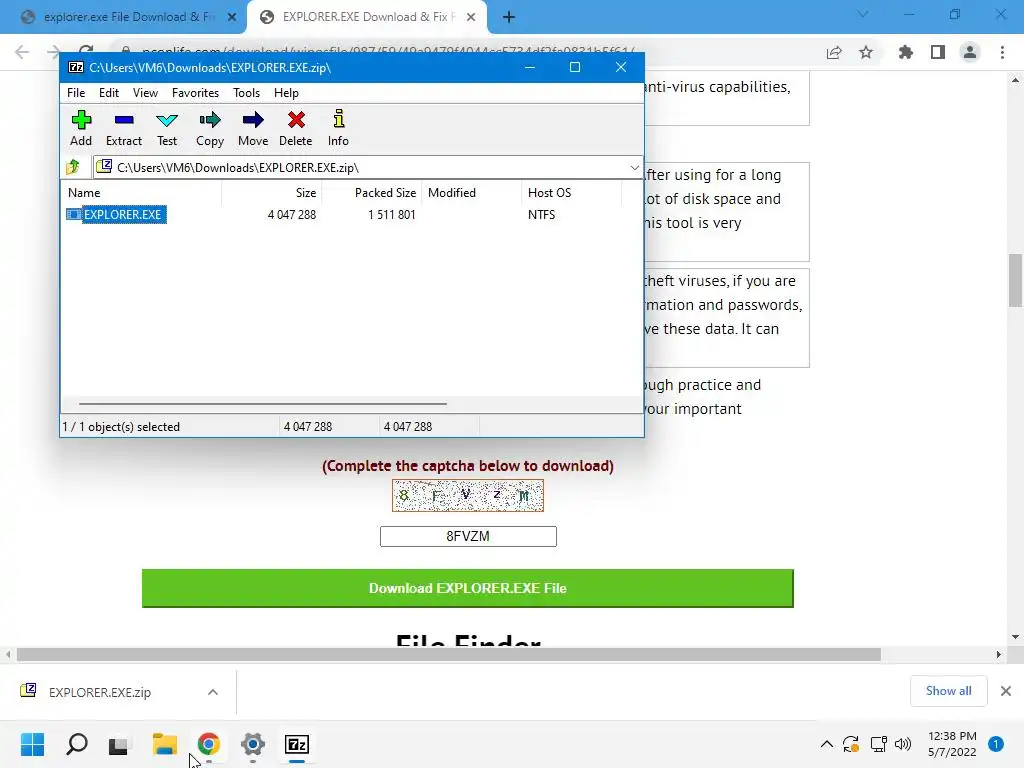Click the captcha text input field
This screenshot has height=768, width=1024.
pyautogui.click(x=468, y=536)
